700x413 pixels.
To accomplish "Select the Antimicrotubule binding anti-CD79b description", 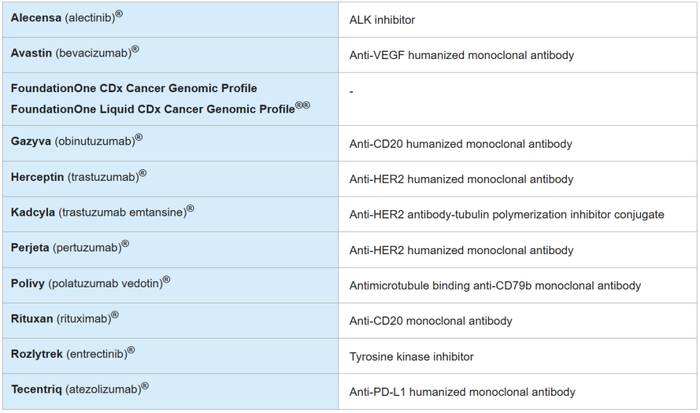I will tap(495, 286).
